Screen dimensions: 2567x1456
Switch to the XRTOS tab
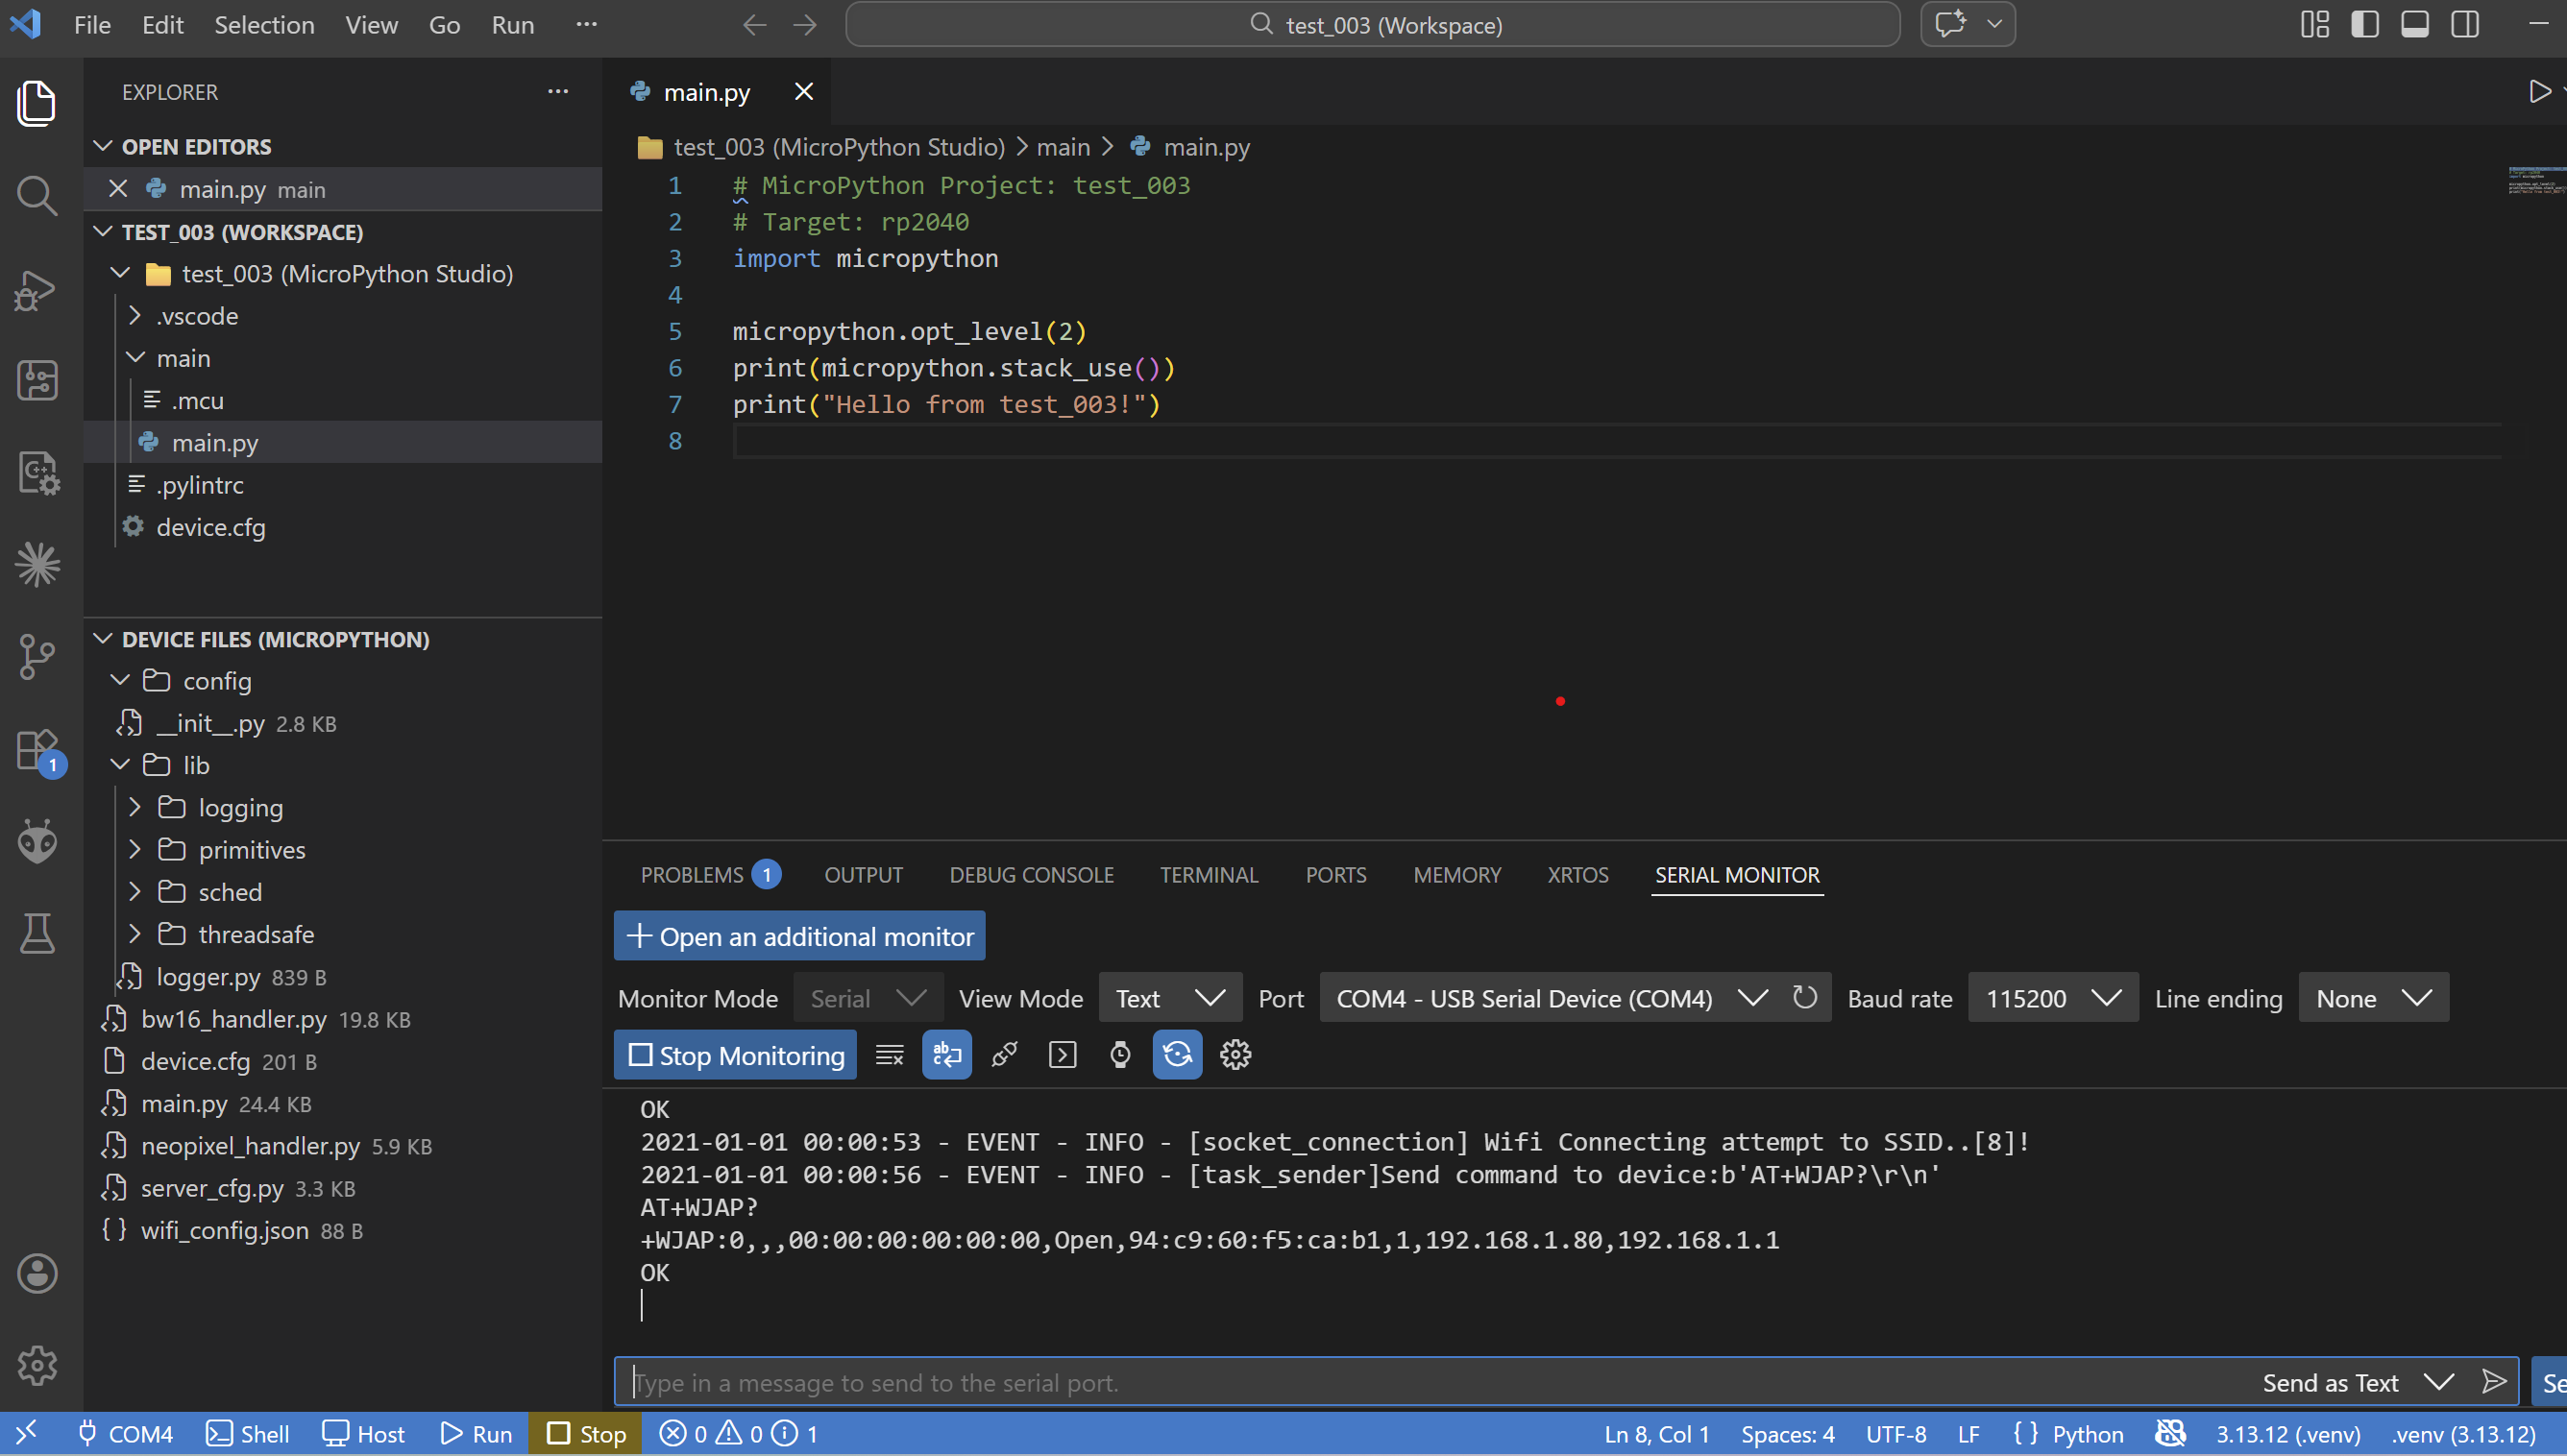pyautogui.click(x=1577, y=875)
